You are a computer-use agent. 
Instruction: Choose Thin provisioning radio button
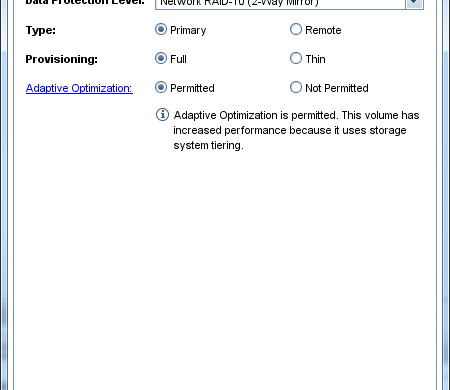pyautogui.click(x=296, y=58)
